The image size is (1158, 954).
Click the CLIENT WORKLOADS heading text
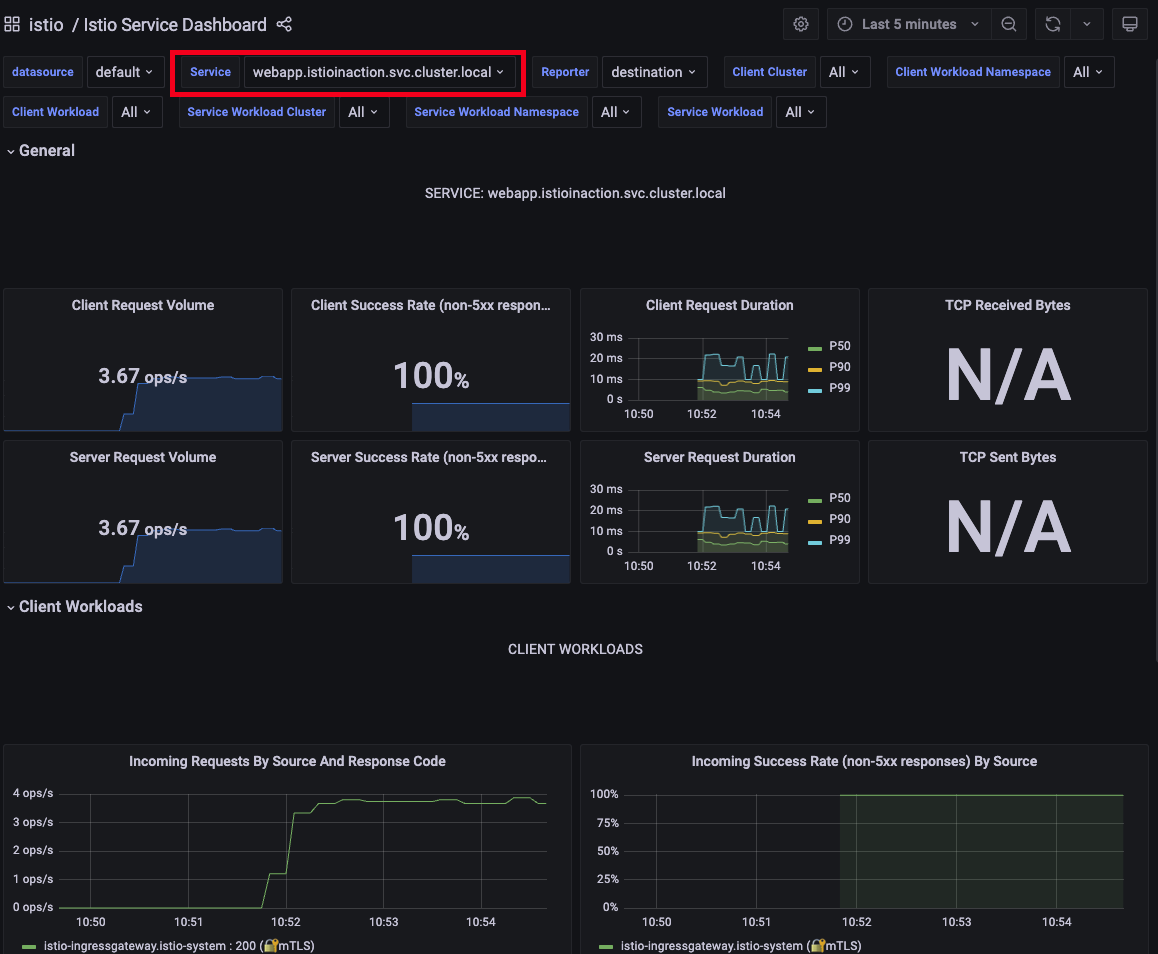[x=575, y=649]
